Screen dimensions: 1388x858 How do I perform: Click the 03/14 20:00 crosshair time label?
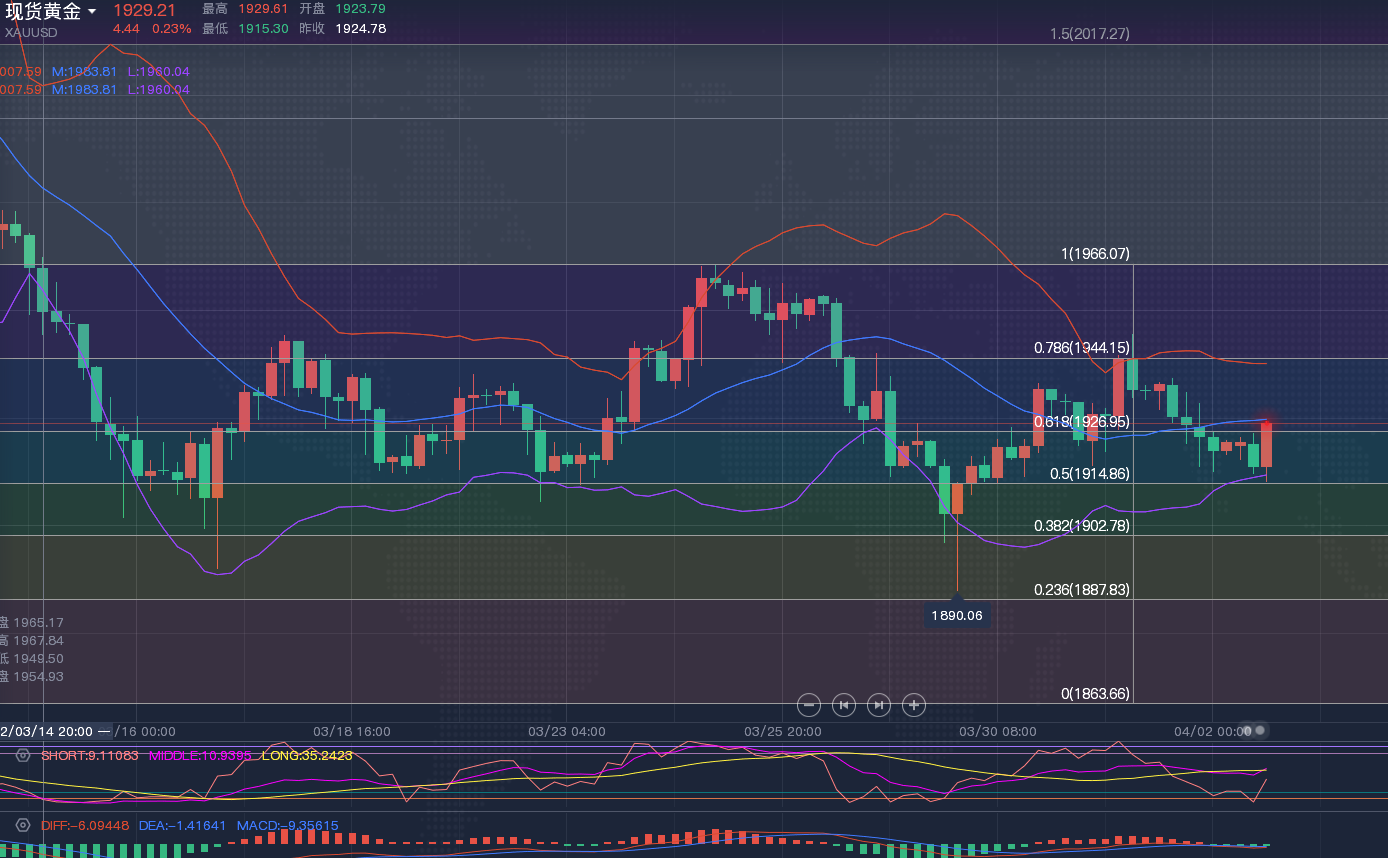pyautogui.click(x=48, y=731)
